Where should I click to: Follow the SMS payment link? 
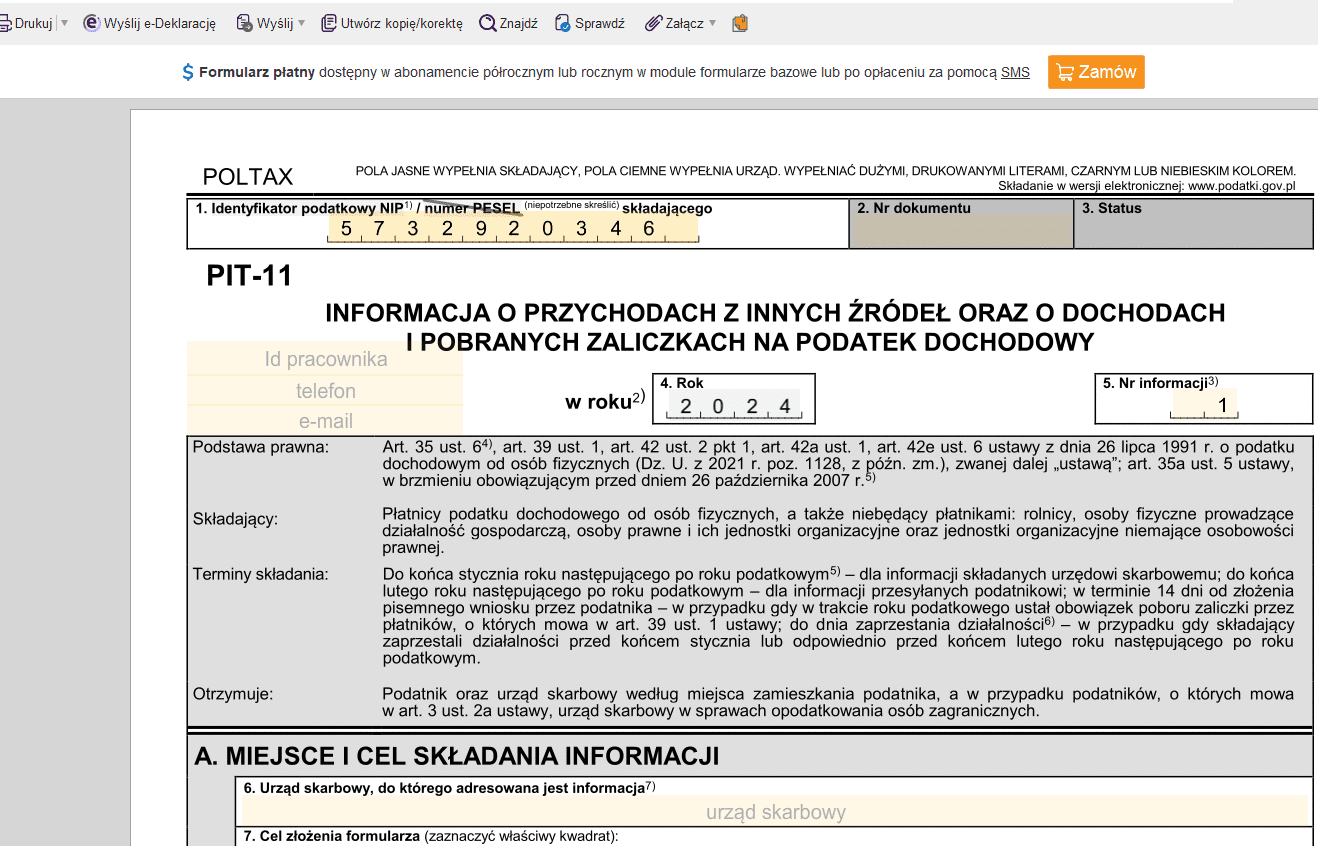pyautogui.click(x=1015, y=72)
